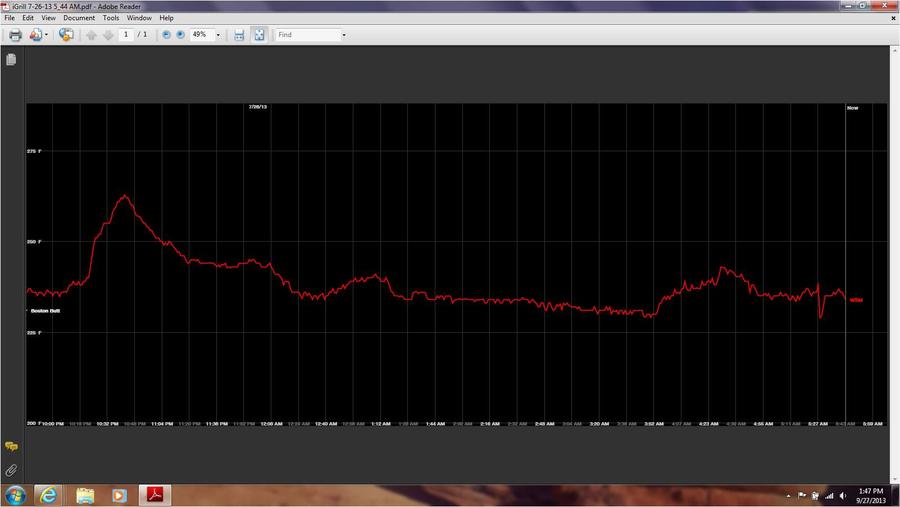Go to the next page using down arrow
Image resolution: width=900 pixels, height=507 pixels.
107,35
